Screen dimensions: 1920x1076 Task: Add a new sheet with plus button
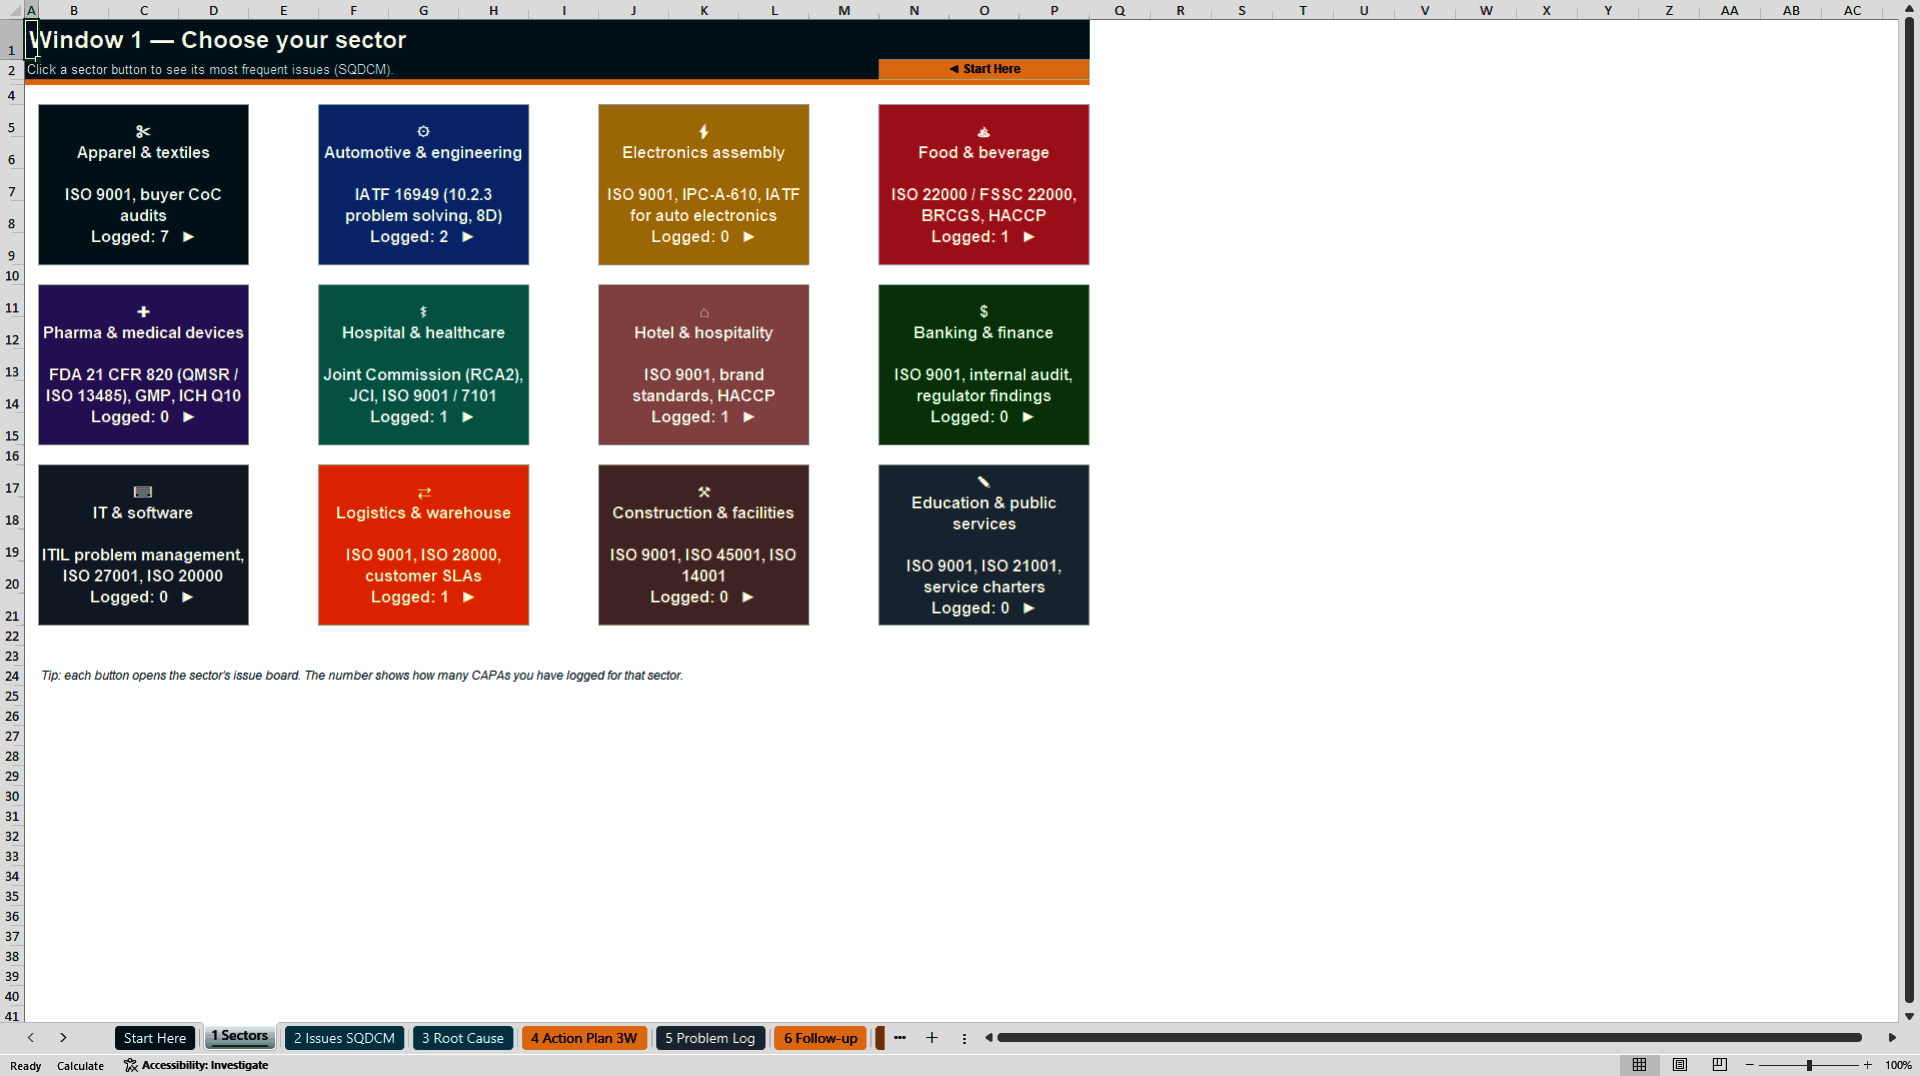(932, 1038)
